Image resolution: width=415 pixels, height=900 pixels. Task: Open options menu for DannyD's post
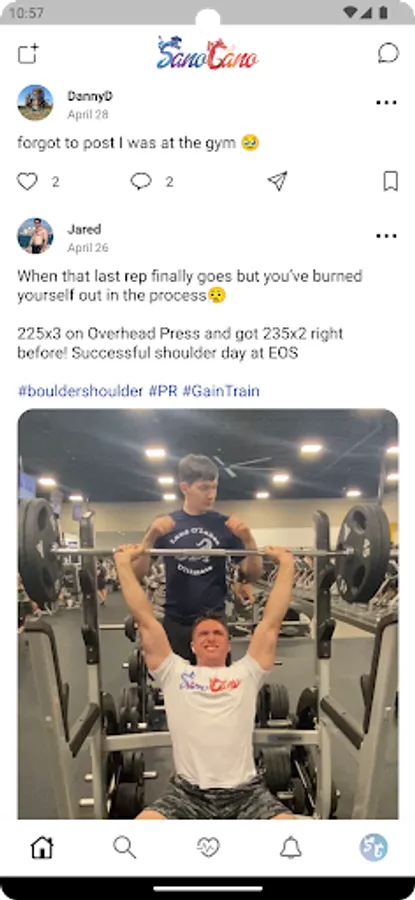[386, 103]
